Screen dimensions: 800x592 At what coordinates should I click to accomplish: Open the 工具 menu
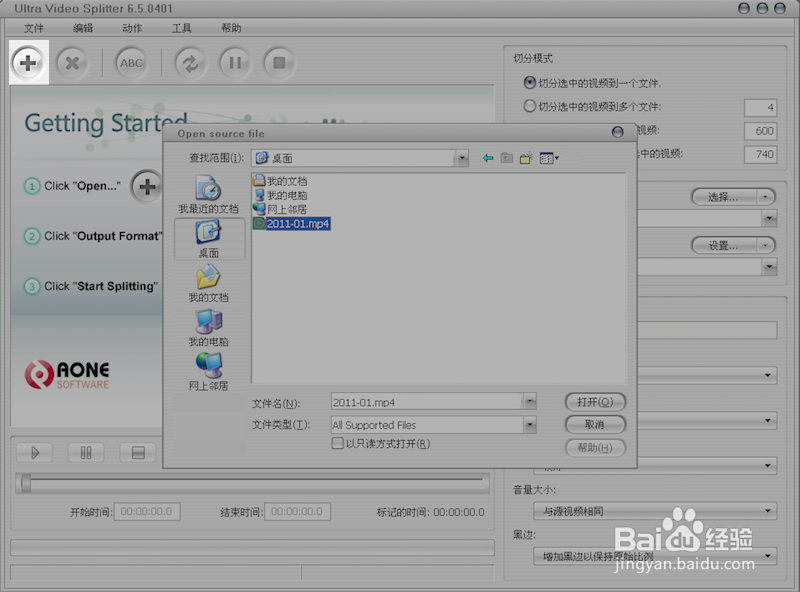(181, 28)
